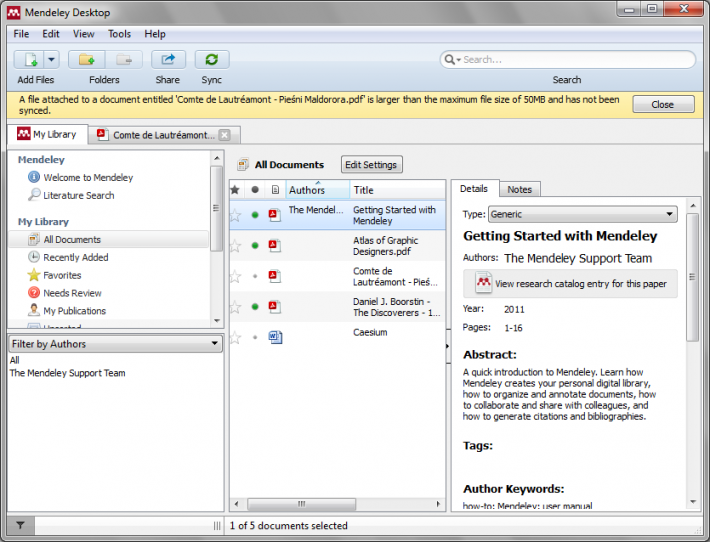The width and height of the screenshot is (710, 542).
Task: Open PDF icon of Comte de Lautréamont row
Action: pyautogui.click(x=275, y=276)
